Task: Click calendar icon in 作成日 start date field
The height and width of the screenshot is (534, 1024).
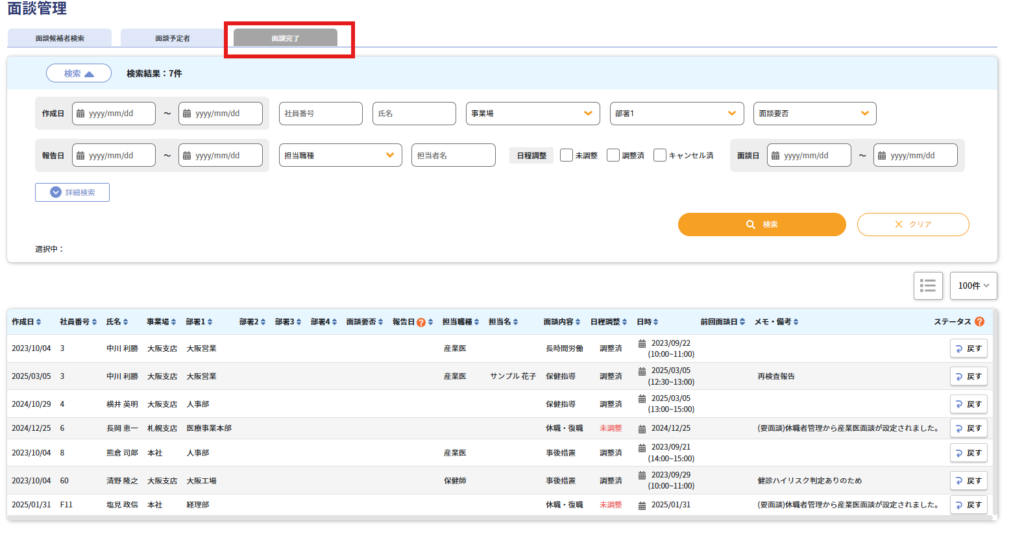Action: [x=78, y=114]
